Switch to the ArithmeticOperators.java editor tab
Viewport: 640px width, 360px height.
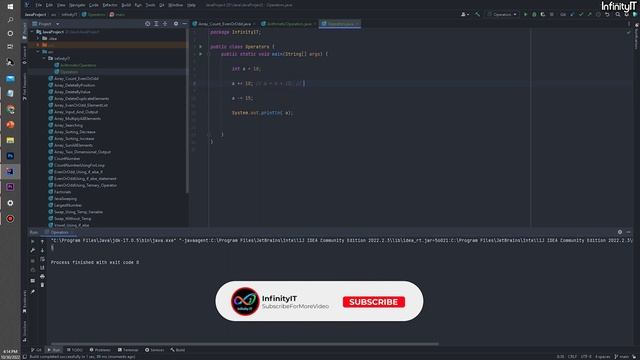289,24
